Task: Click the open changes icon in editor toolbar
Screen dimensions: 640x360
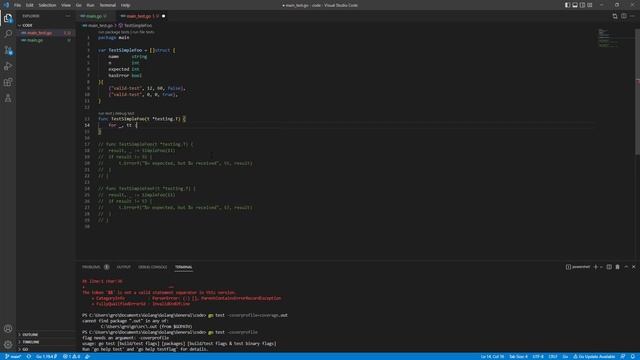Action: click(615, 16)
